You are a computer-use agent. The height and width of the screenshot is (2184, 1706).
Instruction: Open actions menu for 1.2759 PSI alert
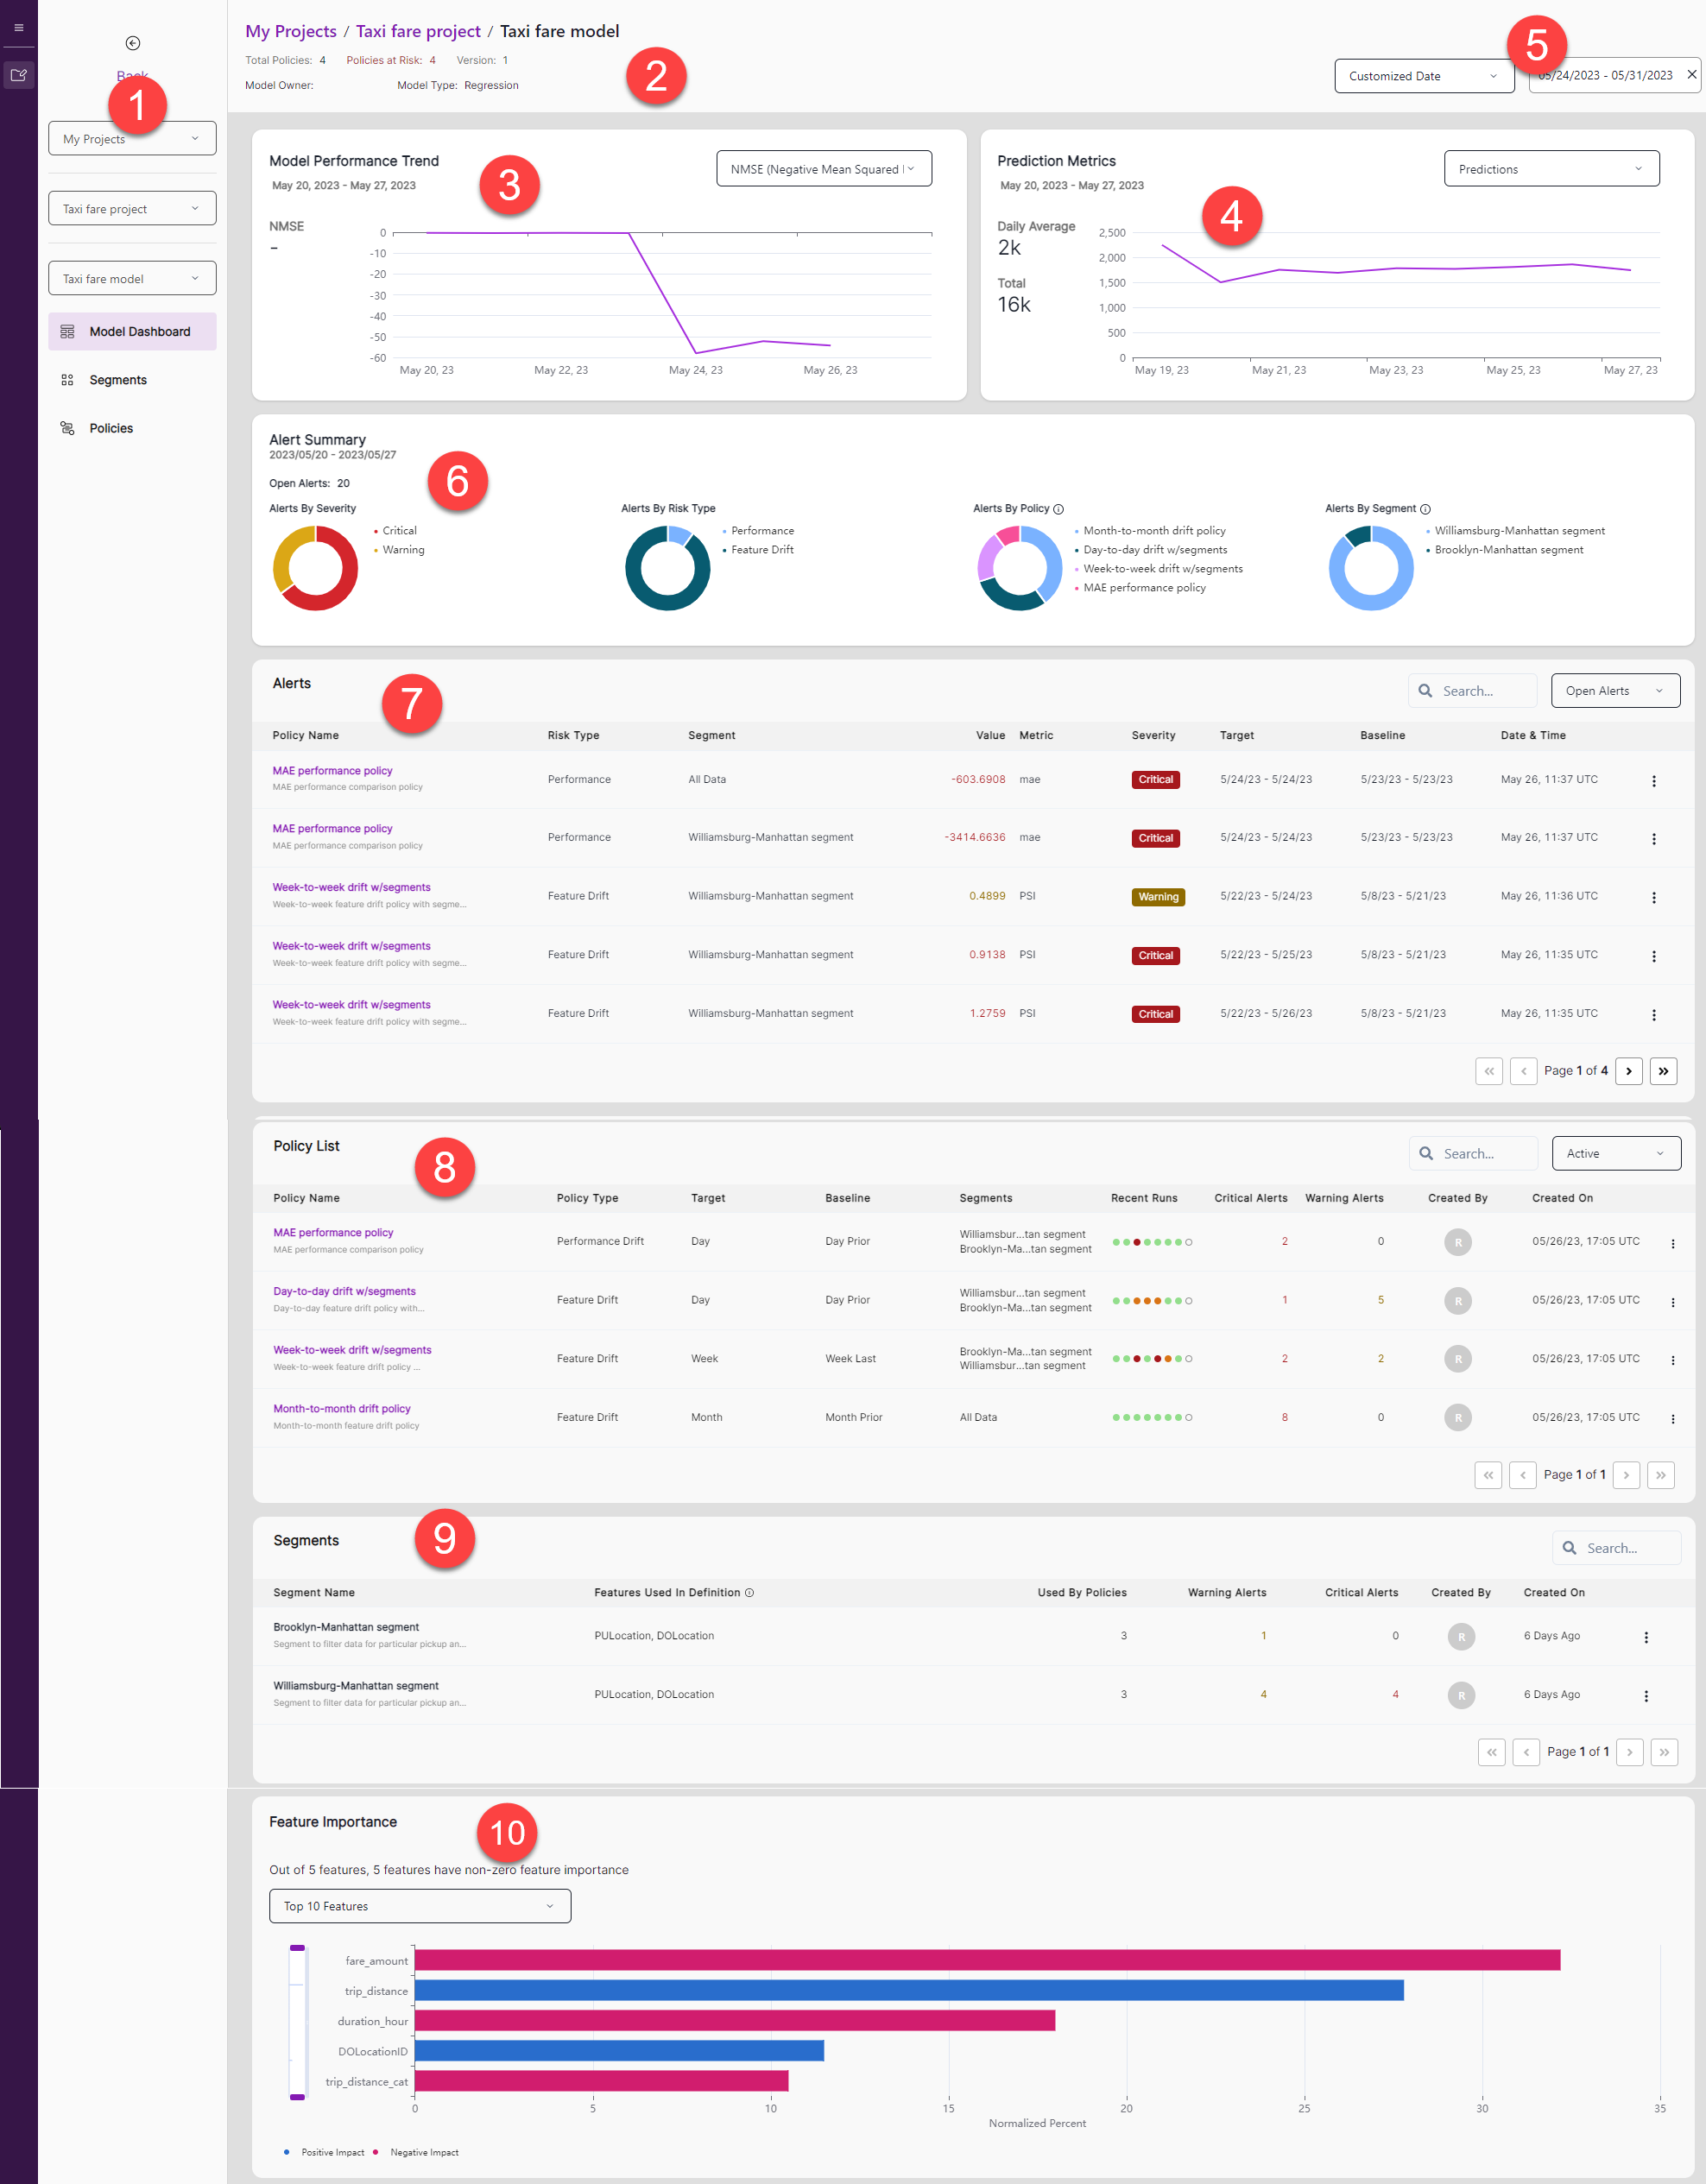[1653, 1015]
